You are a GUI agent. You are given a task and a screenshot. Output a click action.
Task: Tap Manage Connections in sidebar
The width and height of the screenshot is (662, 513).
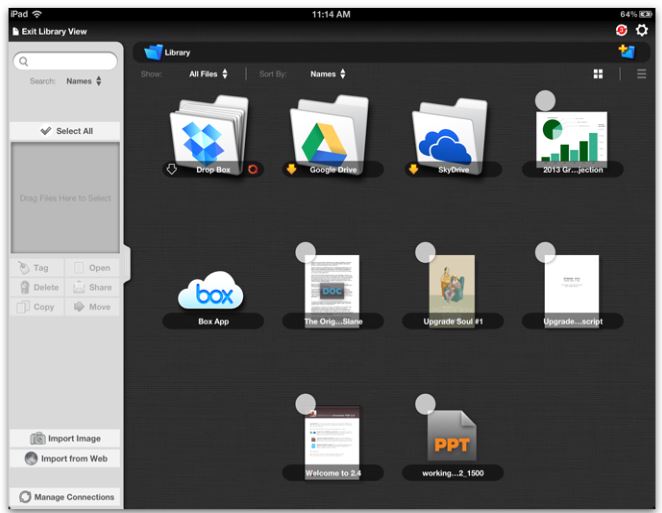67,497
